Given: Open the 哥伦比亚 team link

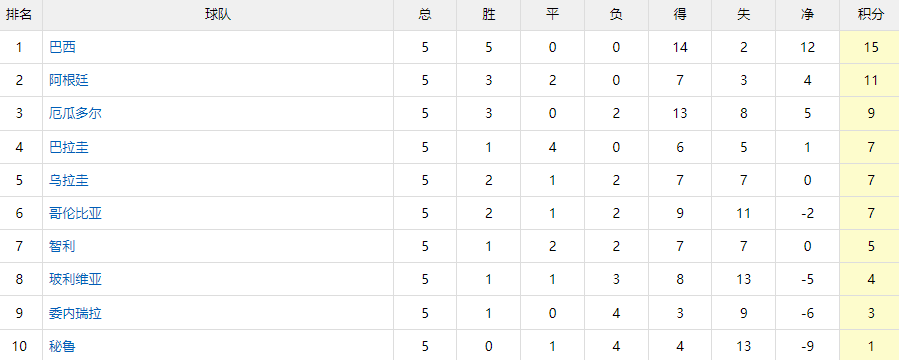Looking at the screenshot, I should click(x=75, y=214).
